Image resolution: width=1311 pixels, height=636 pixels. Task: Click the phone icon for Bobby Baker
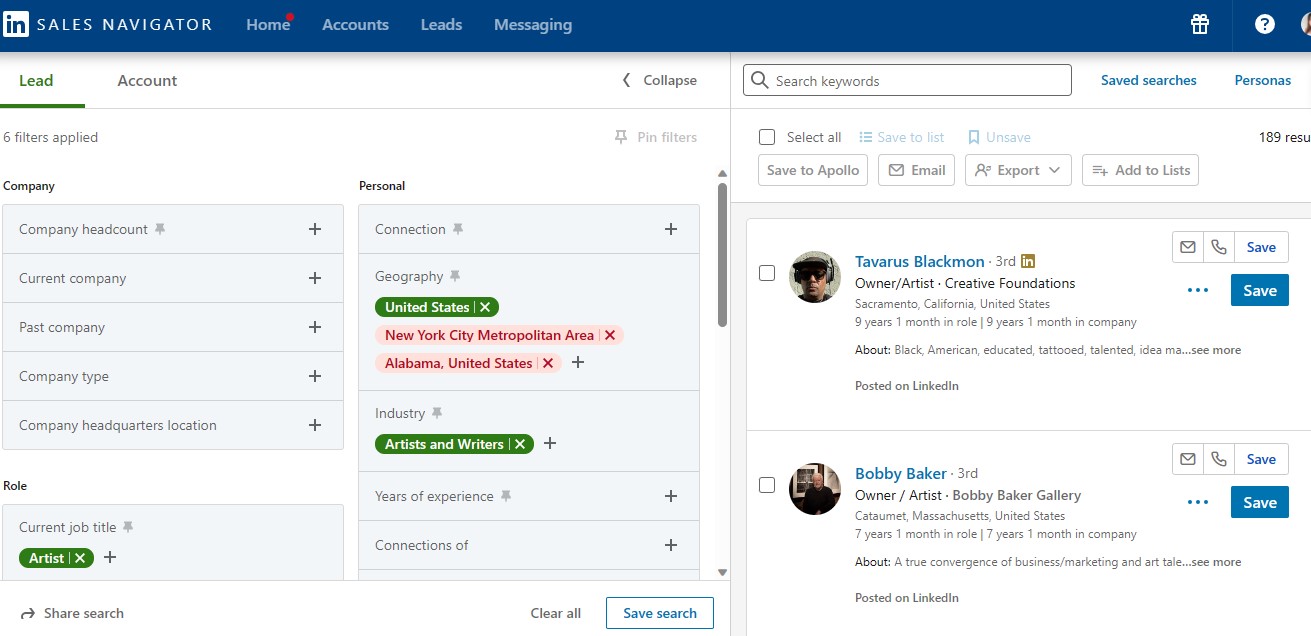tap(1218, 459)
